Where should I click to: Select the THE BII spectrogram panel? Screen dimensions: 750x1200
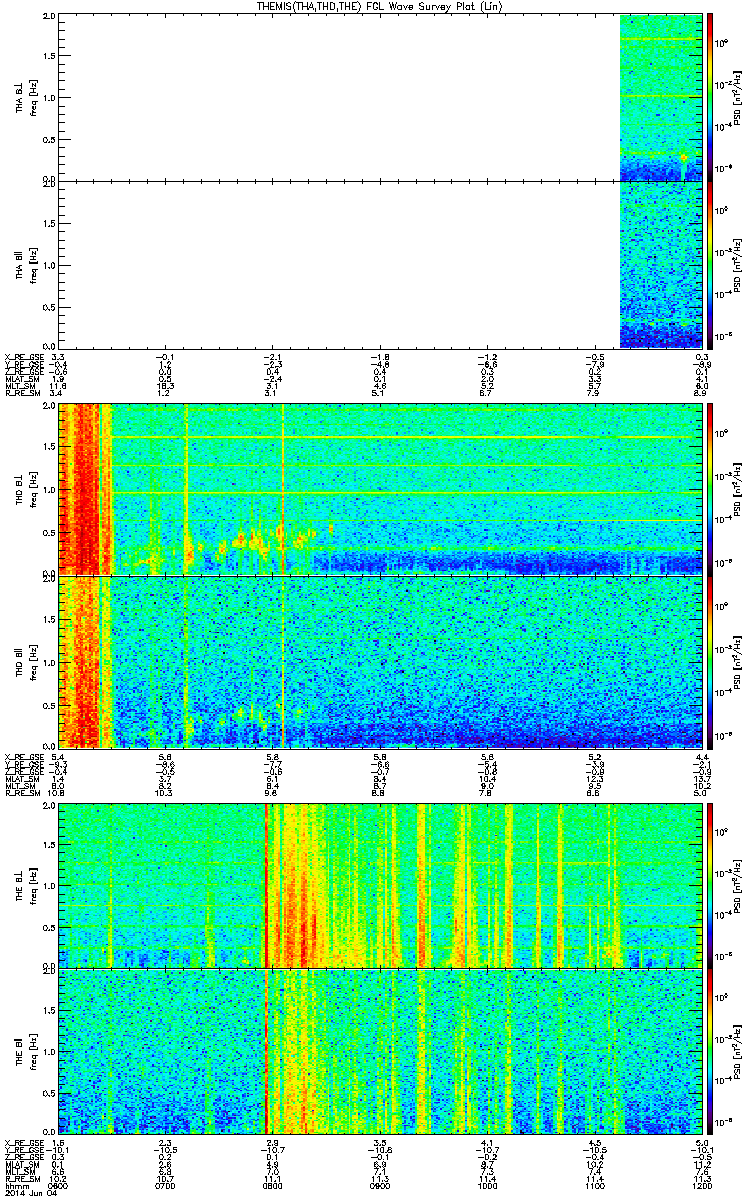381,1051
